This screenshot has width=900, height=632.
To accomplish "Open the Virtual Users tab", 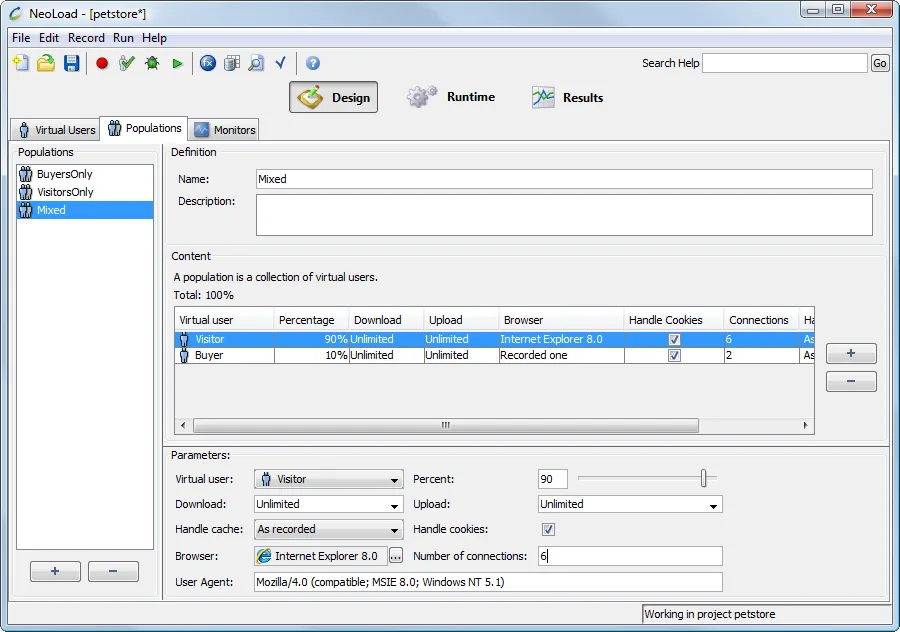I will (x=56, y=130).
